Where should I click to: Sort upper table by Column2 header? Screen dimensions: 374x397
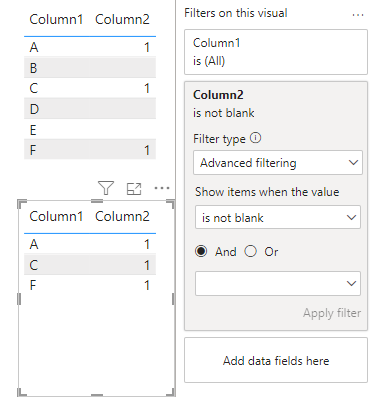[122, 19]
